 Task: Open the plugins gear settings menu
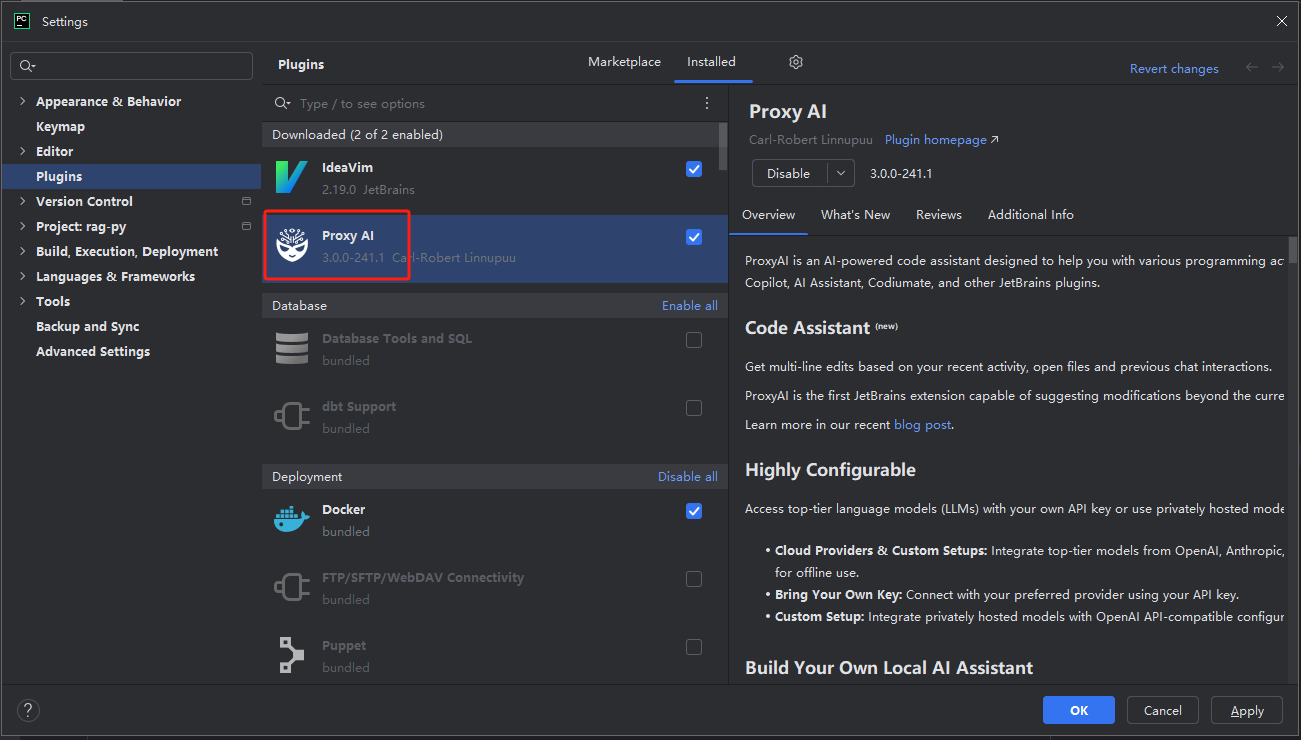tap(796, 62)
